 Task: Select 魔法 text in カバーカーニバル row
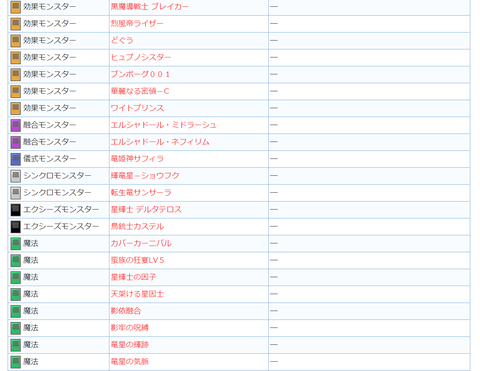coord(31,243)
